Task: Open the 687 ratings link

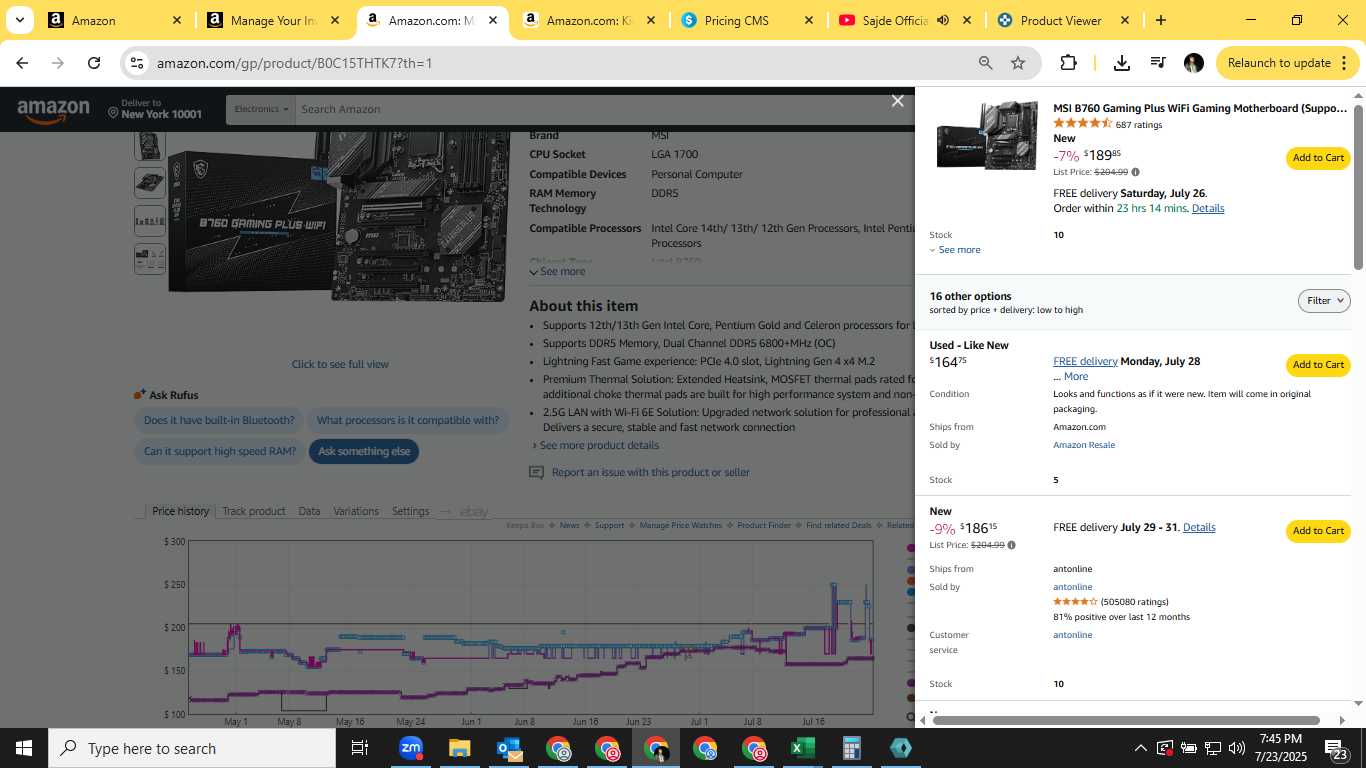Action: [1139, 125]
